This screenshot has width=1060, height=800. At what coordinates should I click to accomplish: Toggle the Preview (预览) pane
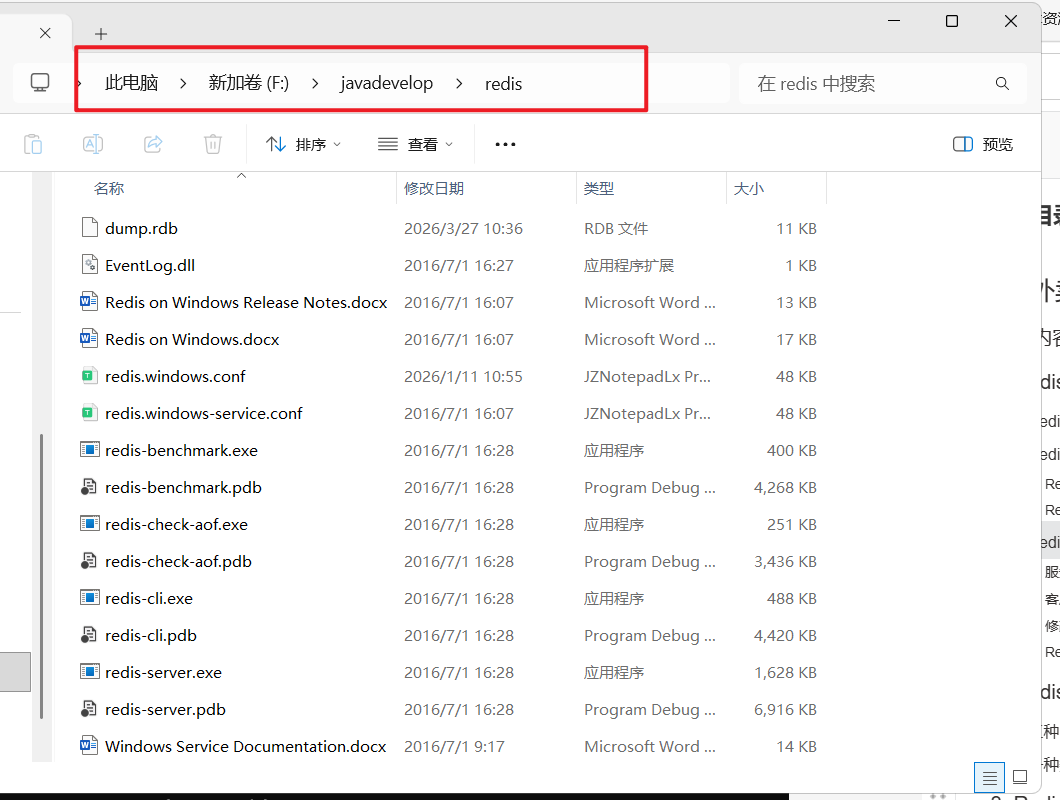pos(983,144)
